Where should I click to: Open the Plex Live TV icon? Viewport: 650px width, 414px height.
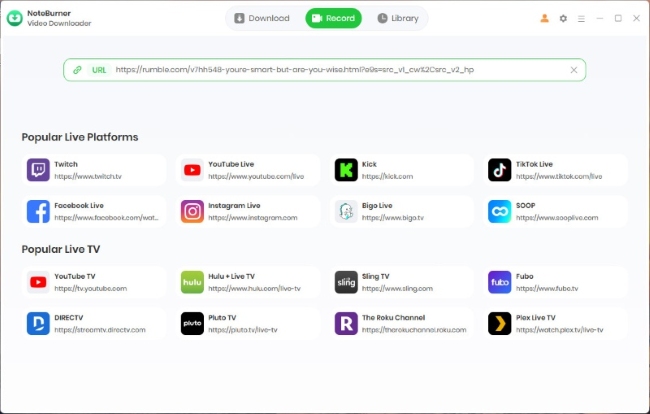coord(500,324)
